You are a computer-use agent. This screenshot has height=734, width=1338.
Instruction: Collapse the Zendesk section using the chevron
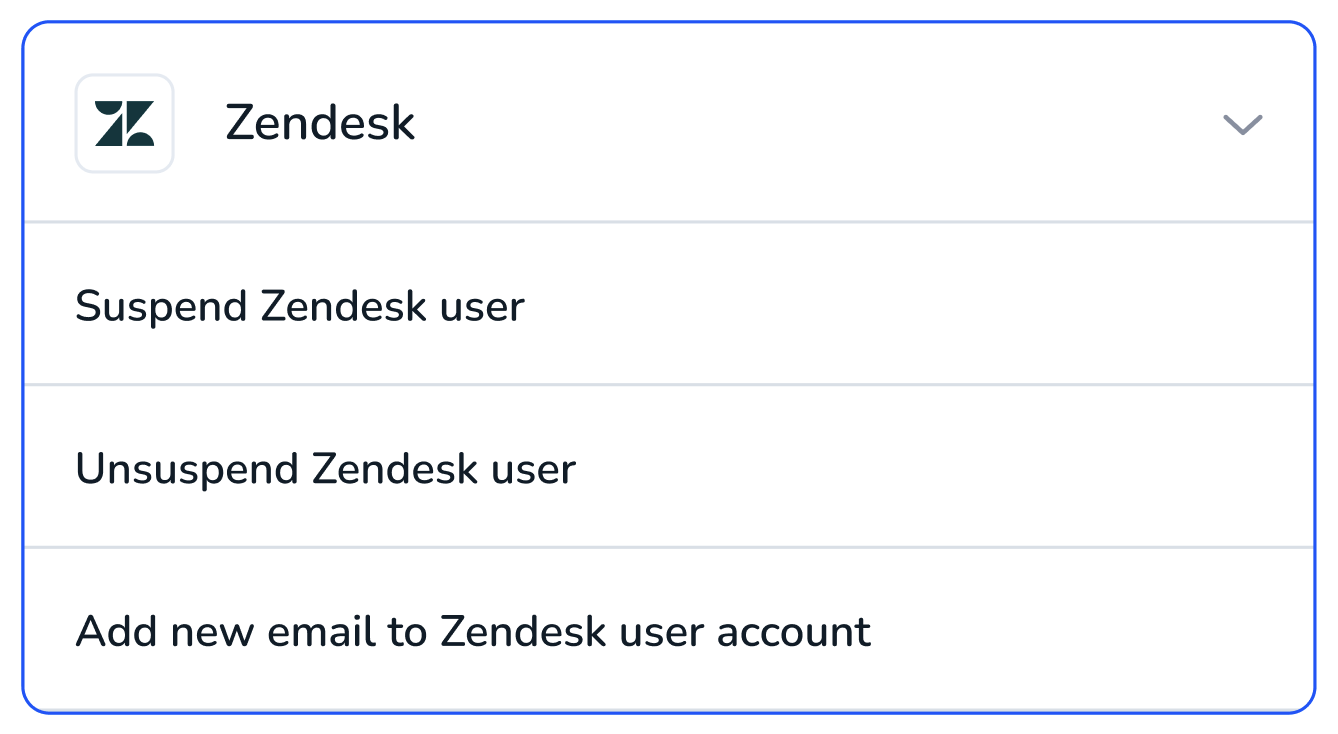coord(1242,124)
